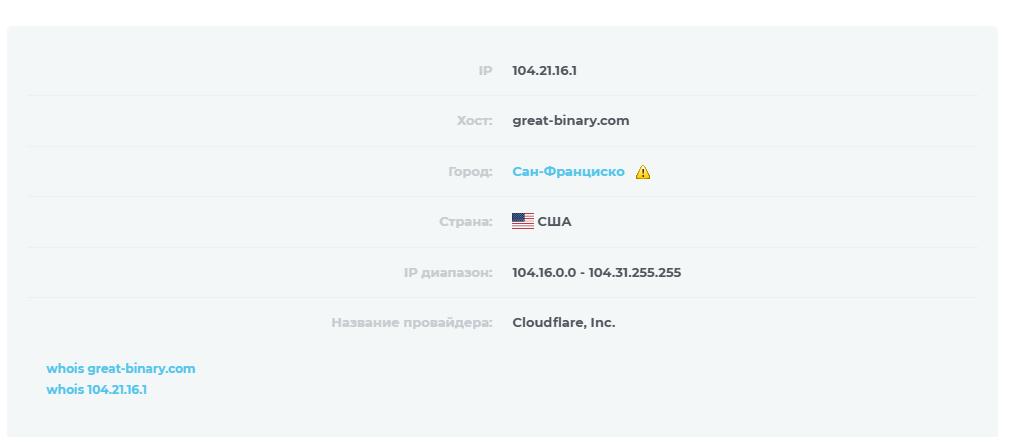
Task: Click the country name США
Action: [555, 222]
